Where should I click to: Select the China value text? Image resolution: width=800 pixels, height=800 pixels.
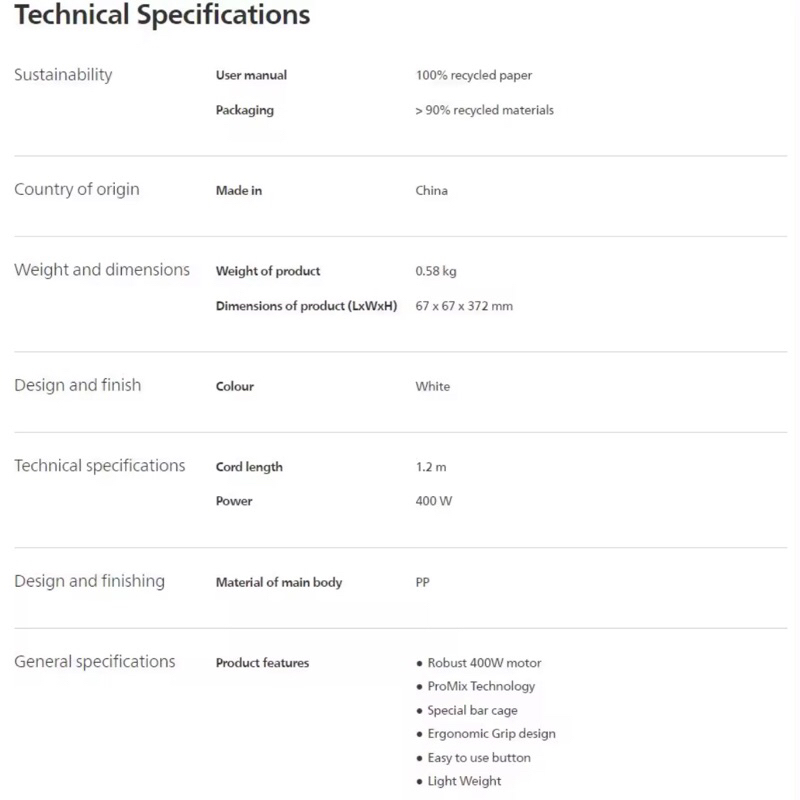pos(431,190)
